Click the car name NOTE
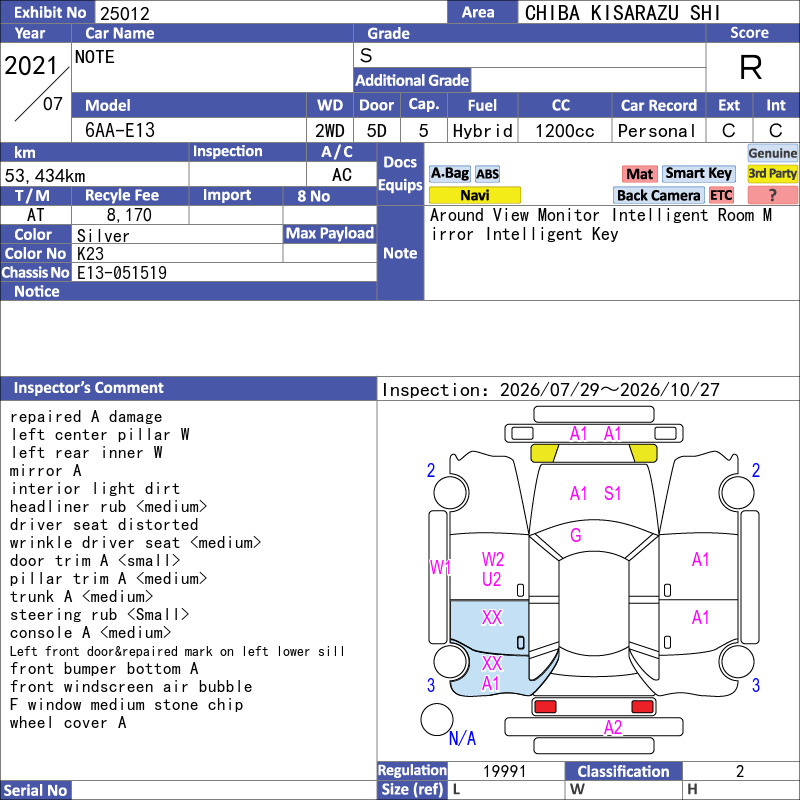800x800 pixels. tap(95, 57)
